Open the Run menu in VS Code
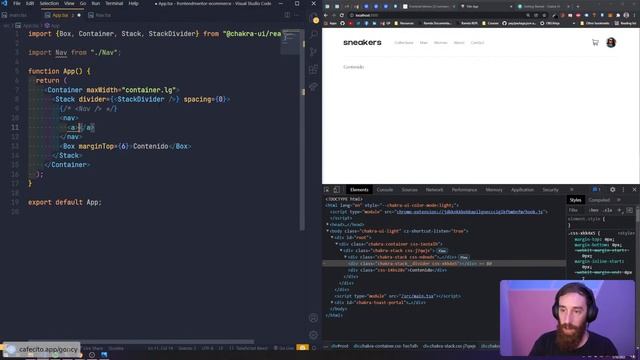 [96, 3]
